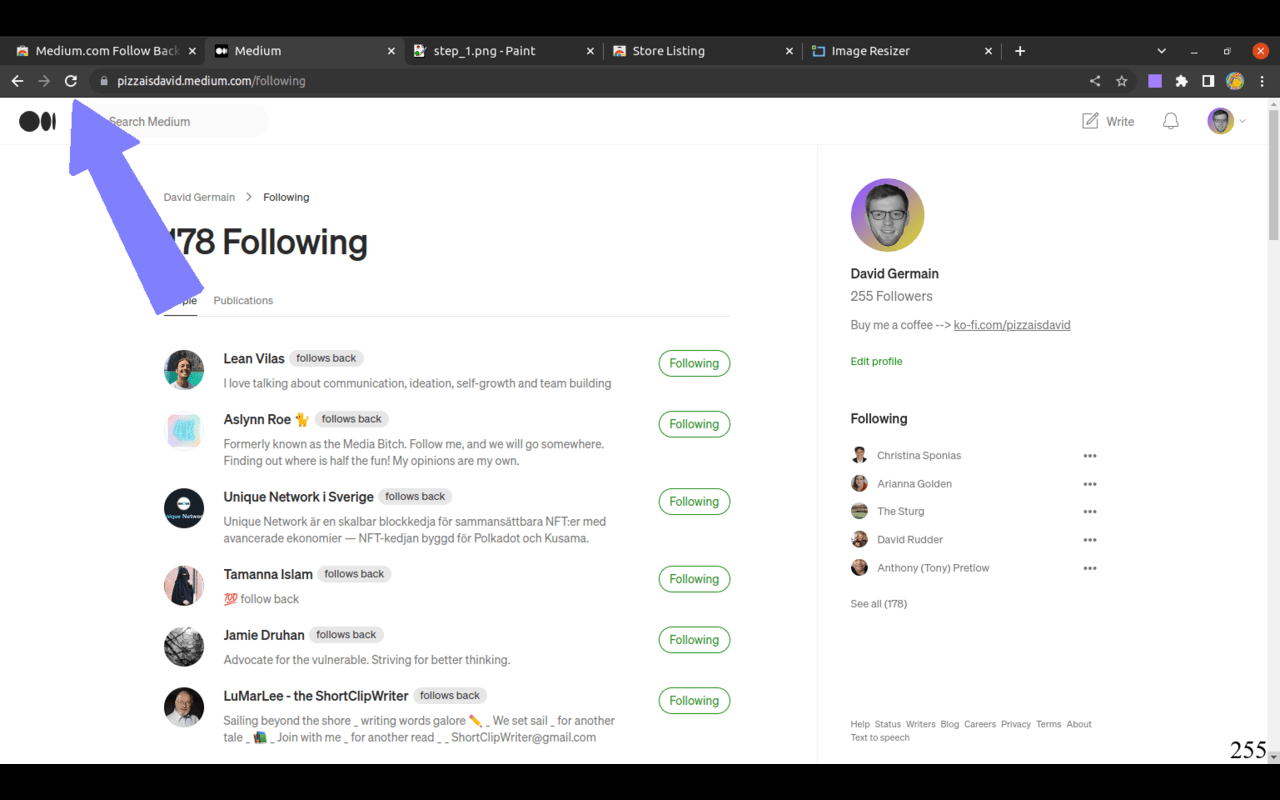Close the Medium tab
1280x800 pixels.
tap(392, 51)
